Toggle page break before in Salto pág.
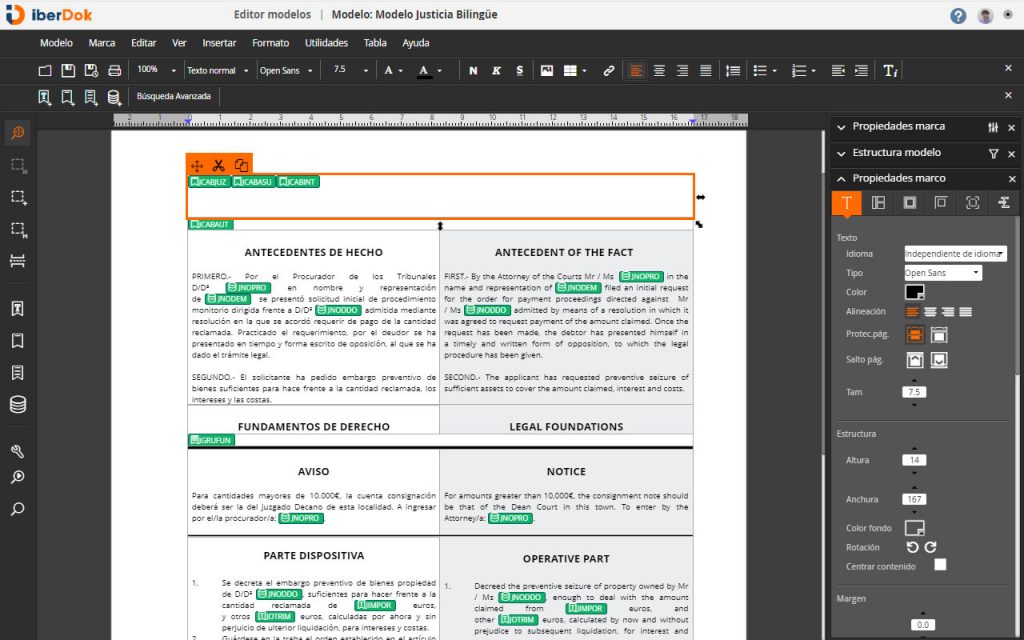 click(915, 360)
